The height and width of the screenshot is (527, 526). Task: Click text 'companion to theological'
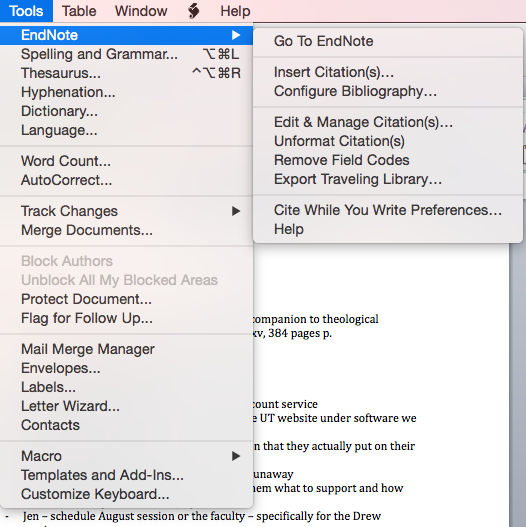point(316,319)
